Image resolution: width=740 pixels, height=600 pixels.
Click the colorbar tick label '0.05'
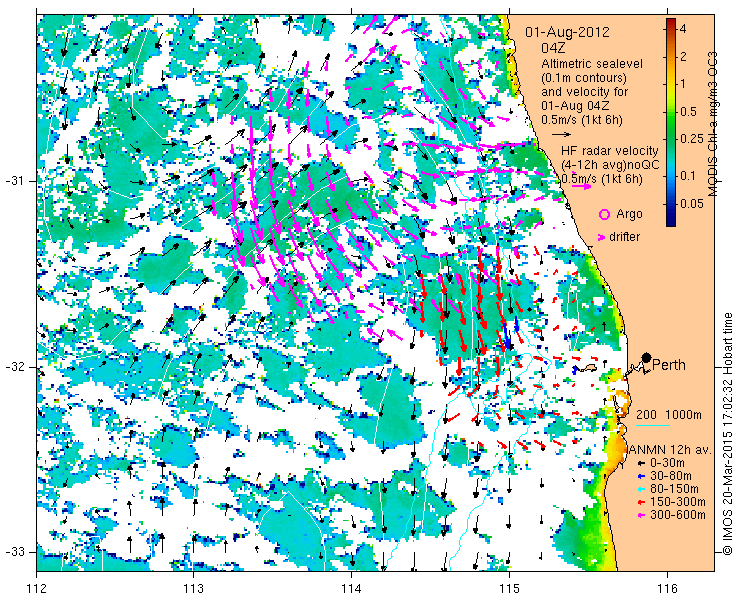point(691,204)
